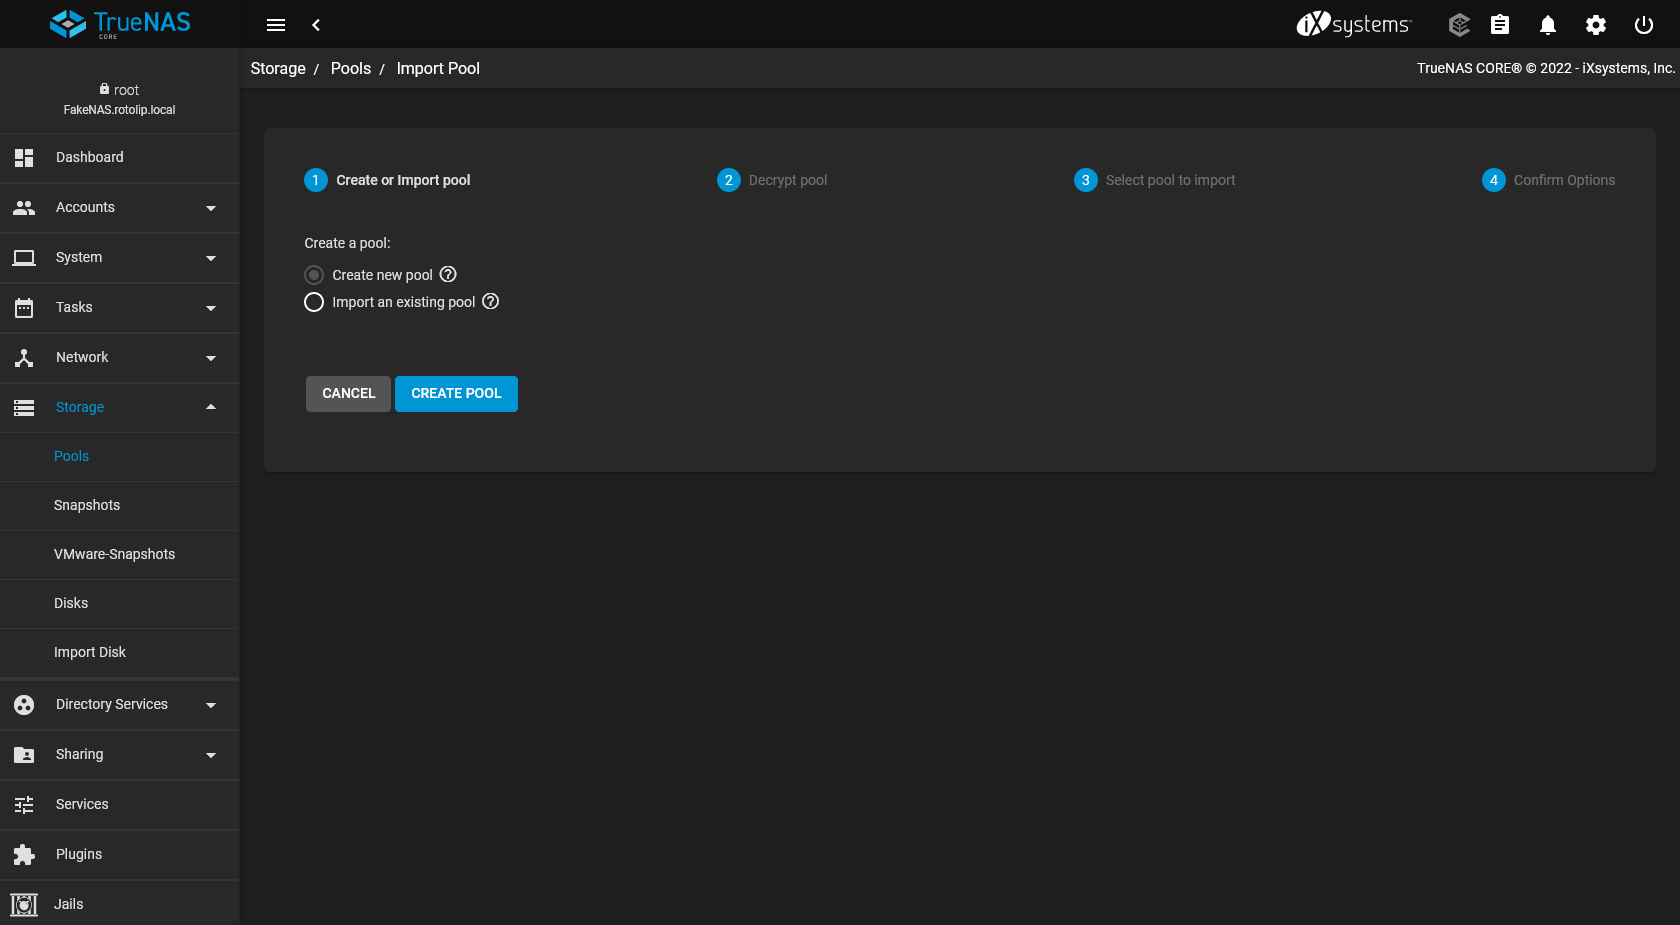Click the CREATE POOL button
The width and height of the screenshot is (1680, 925).
pos(456,393)
